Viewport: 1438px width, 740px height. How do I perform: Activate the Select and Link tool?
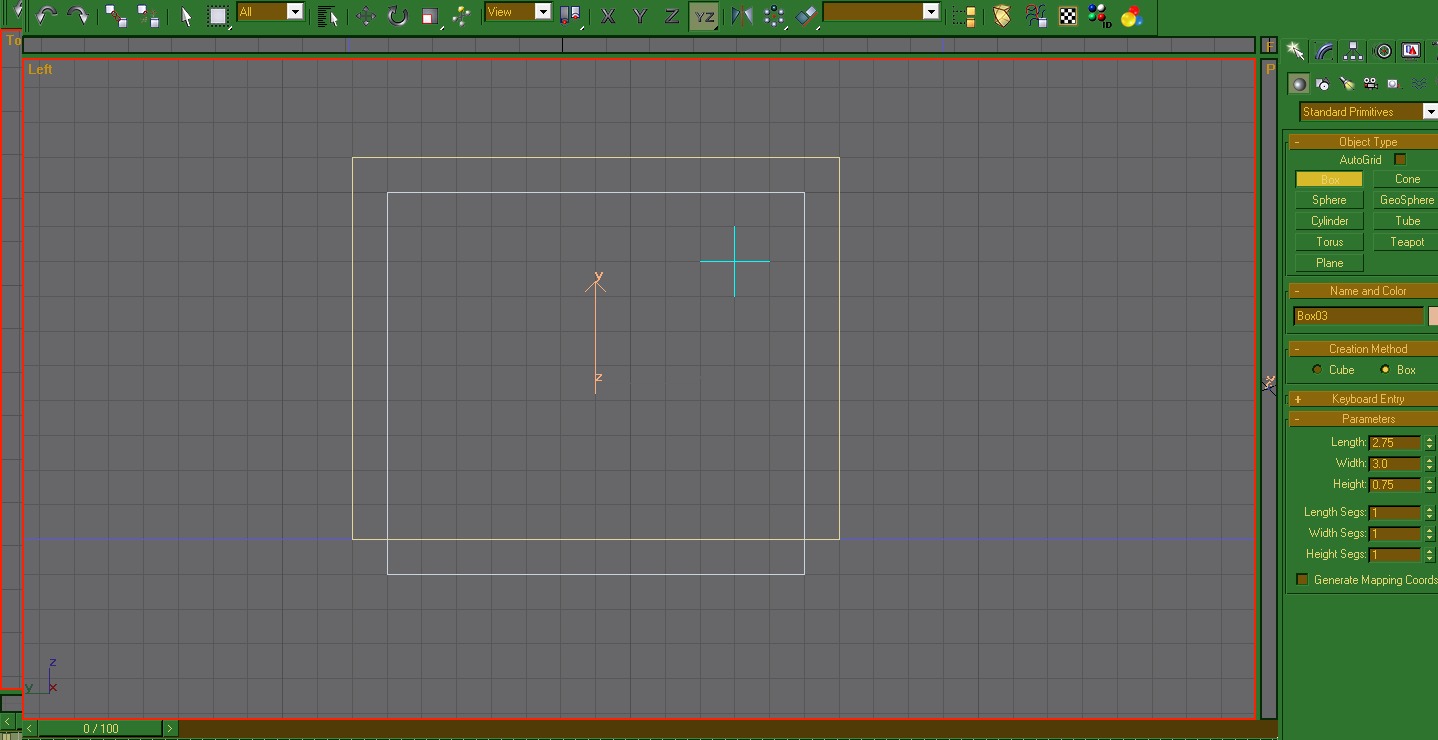116,15
